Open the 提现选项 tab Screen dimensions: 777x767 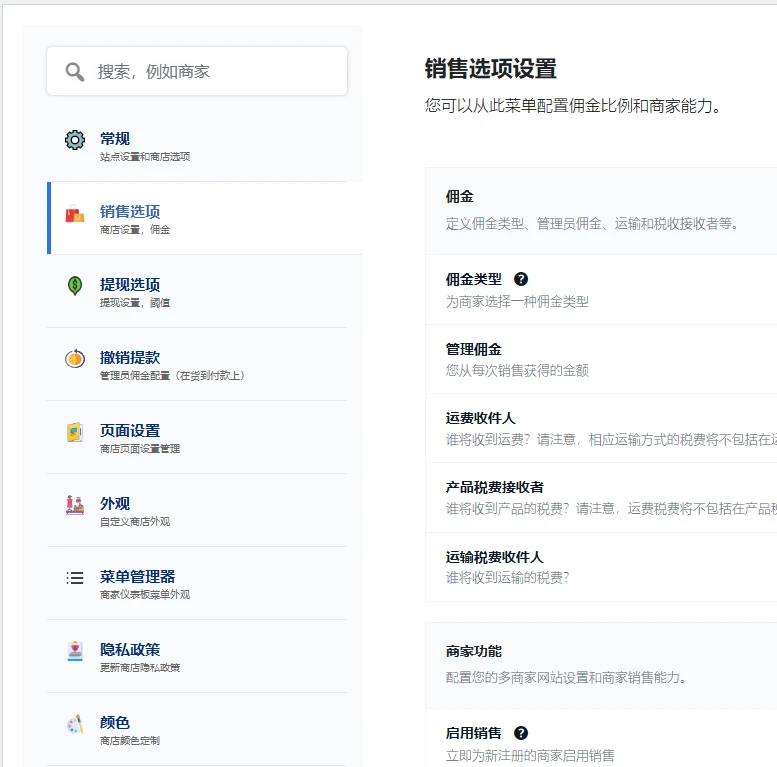click(197, 291)
